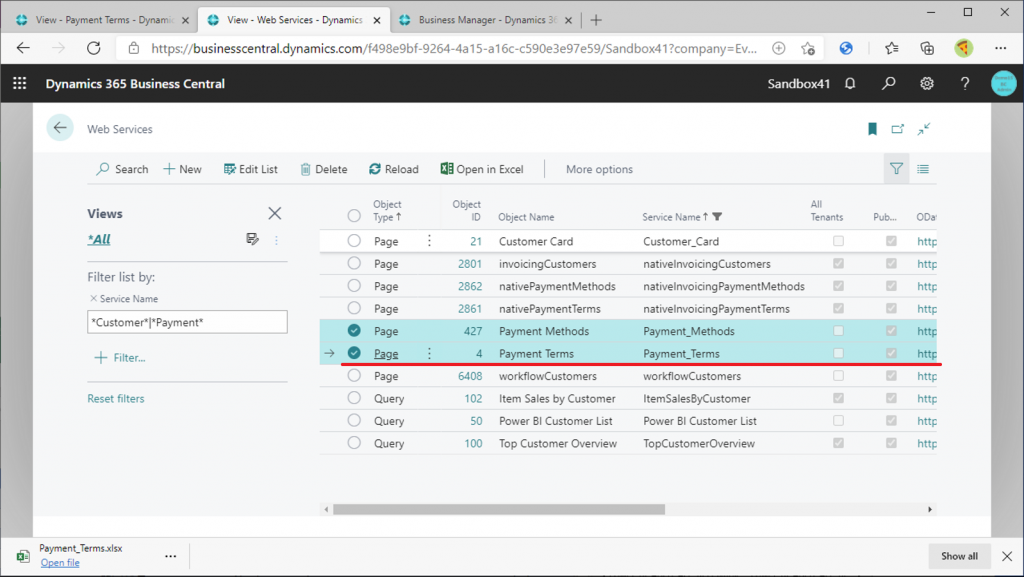Open browser collections icon
Screen dimensions: 1024x577
pyautogui.click(x=927, y=48)
